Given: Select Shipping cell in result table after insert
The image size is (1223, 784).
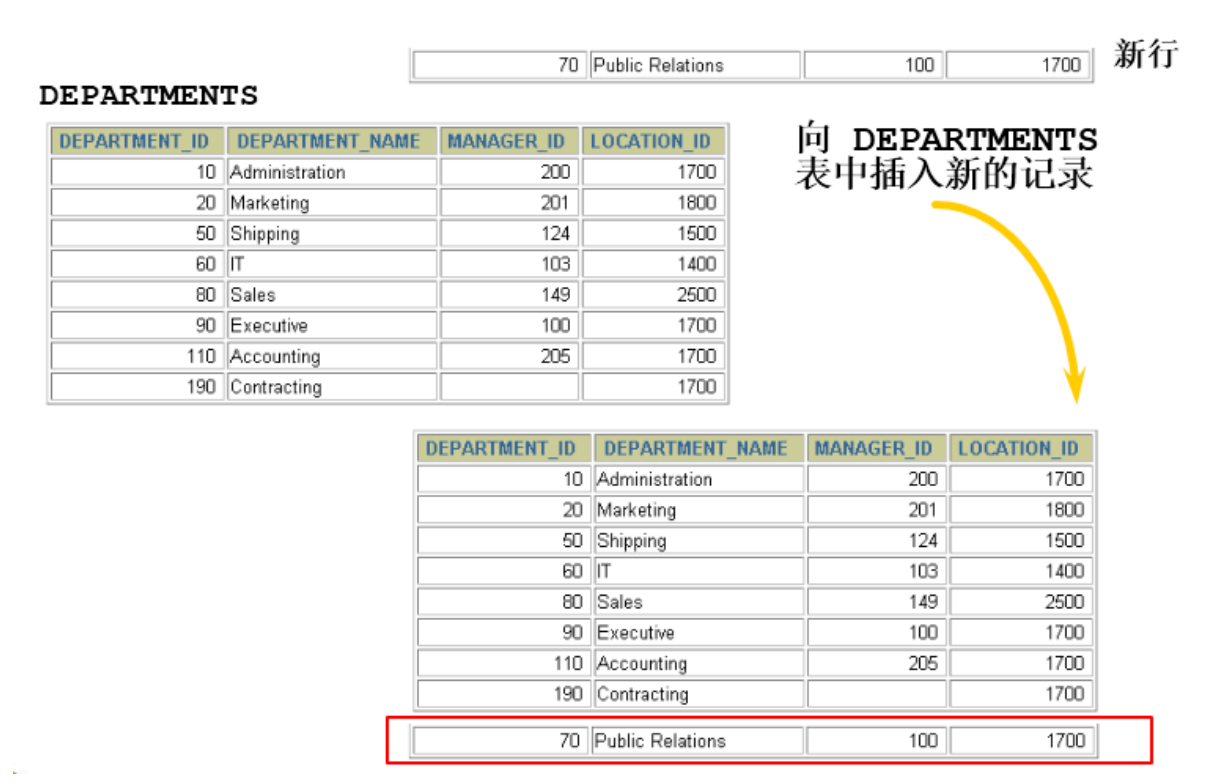Looking at the screenshot, I should (699, 541).
